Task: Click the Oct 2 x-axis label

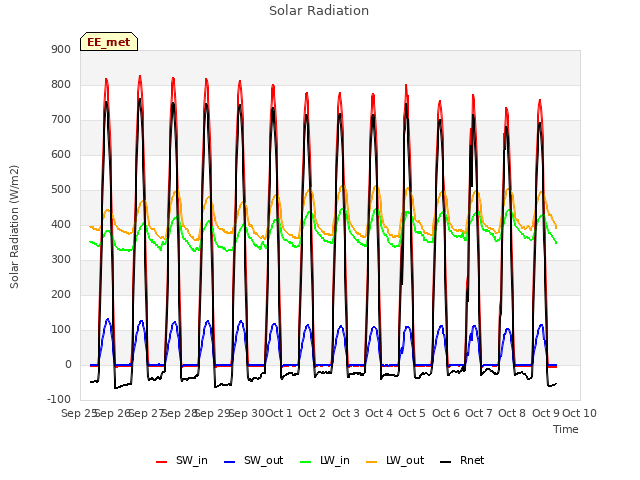Action: click(312, 413)
